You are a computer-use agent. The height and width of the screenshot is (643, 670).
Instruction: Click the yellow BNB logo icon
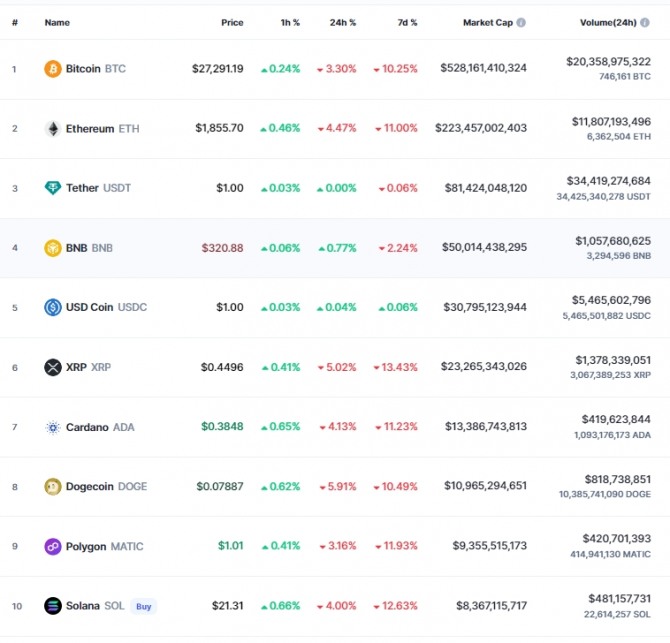(53, 248)
